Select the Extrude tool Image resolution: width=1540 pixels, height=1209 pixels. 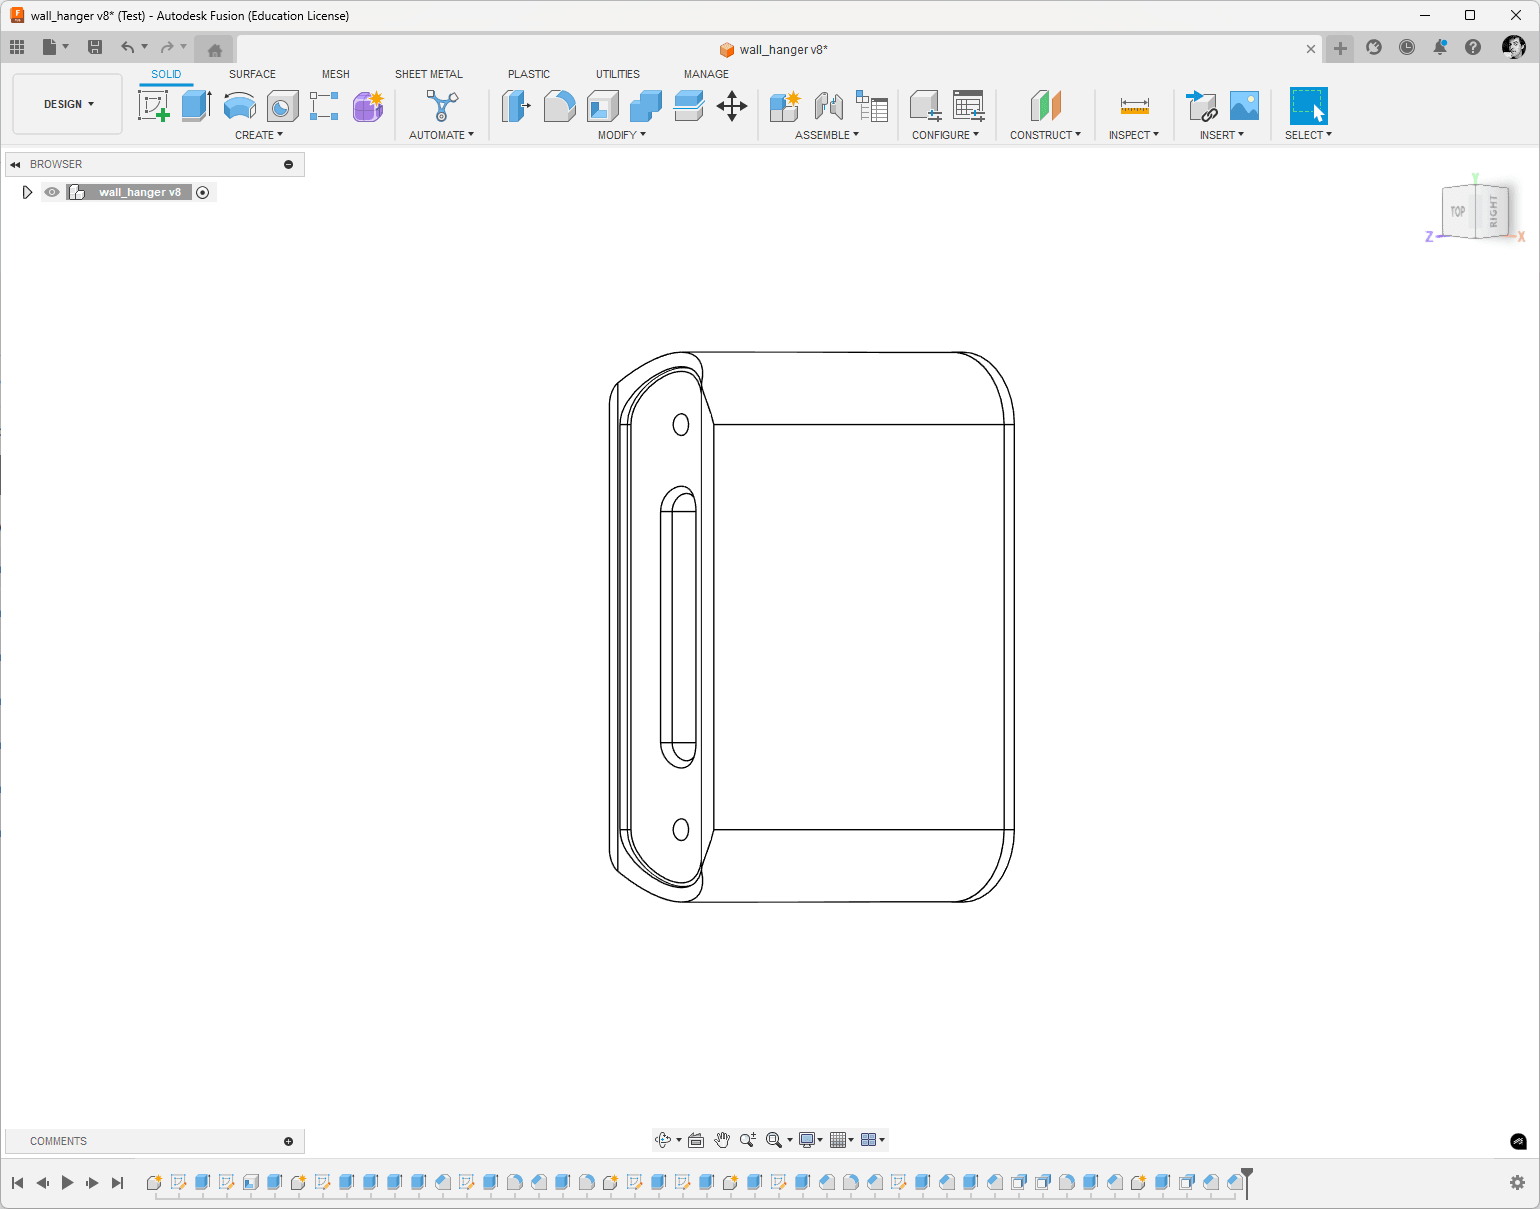coord(196,105)
